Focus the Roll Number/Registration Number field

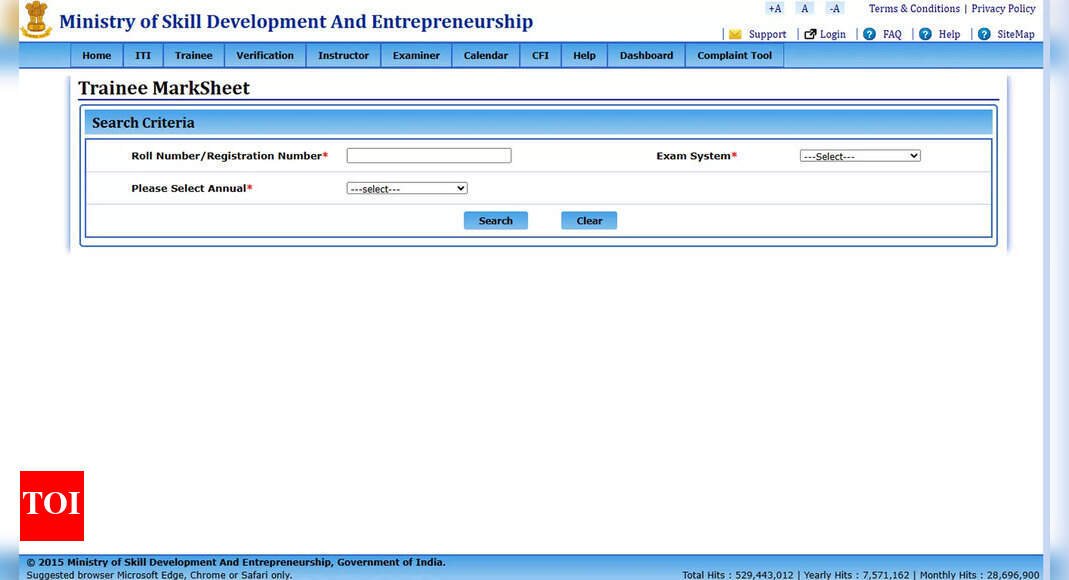(x=429, y=155)
